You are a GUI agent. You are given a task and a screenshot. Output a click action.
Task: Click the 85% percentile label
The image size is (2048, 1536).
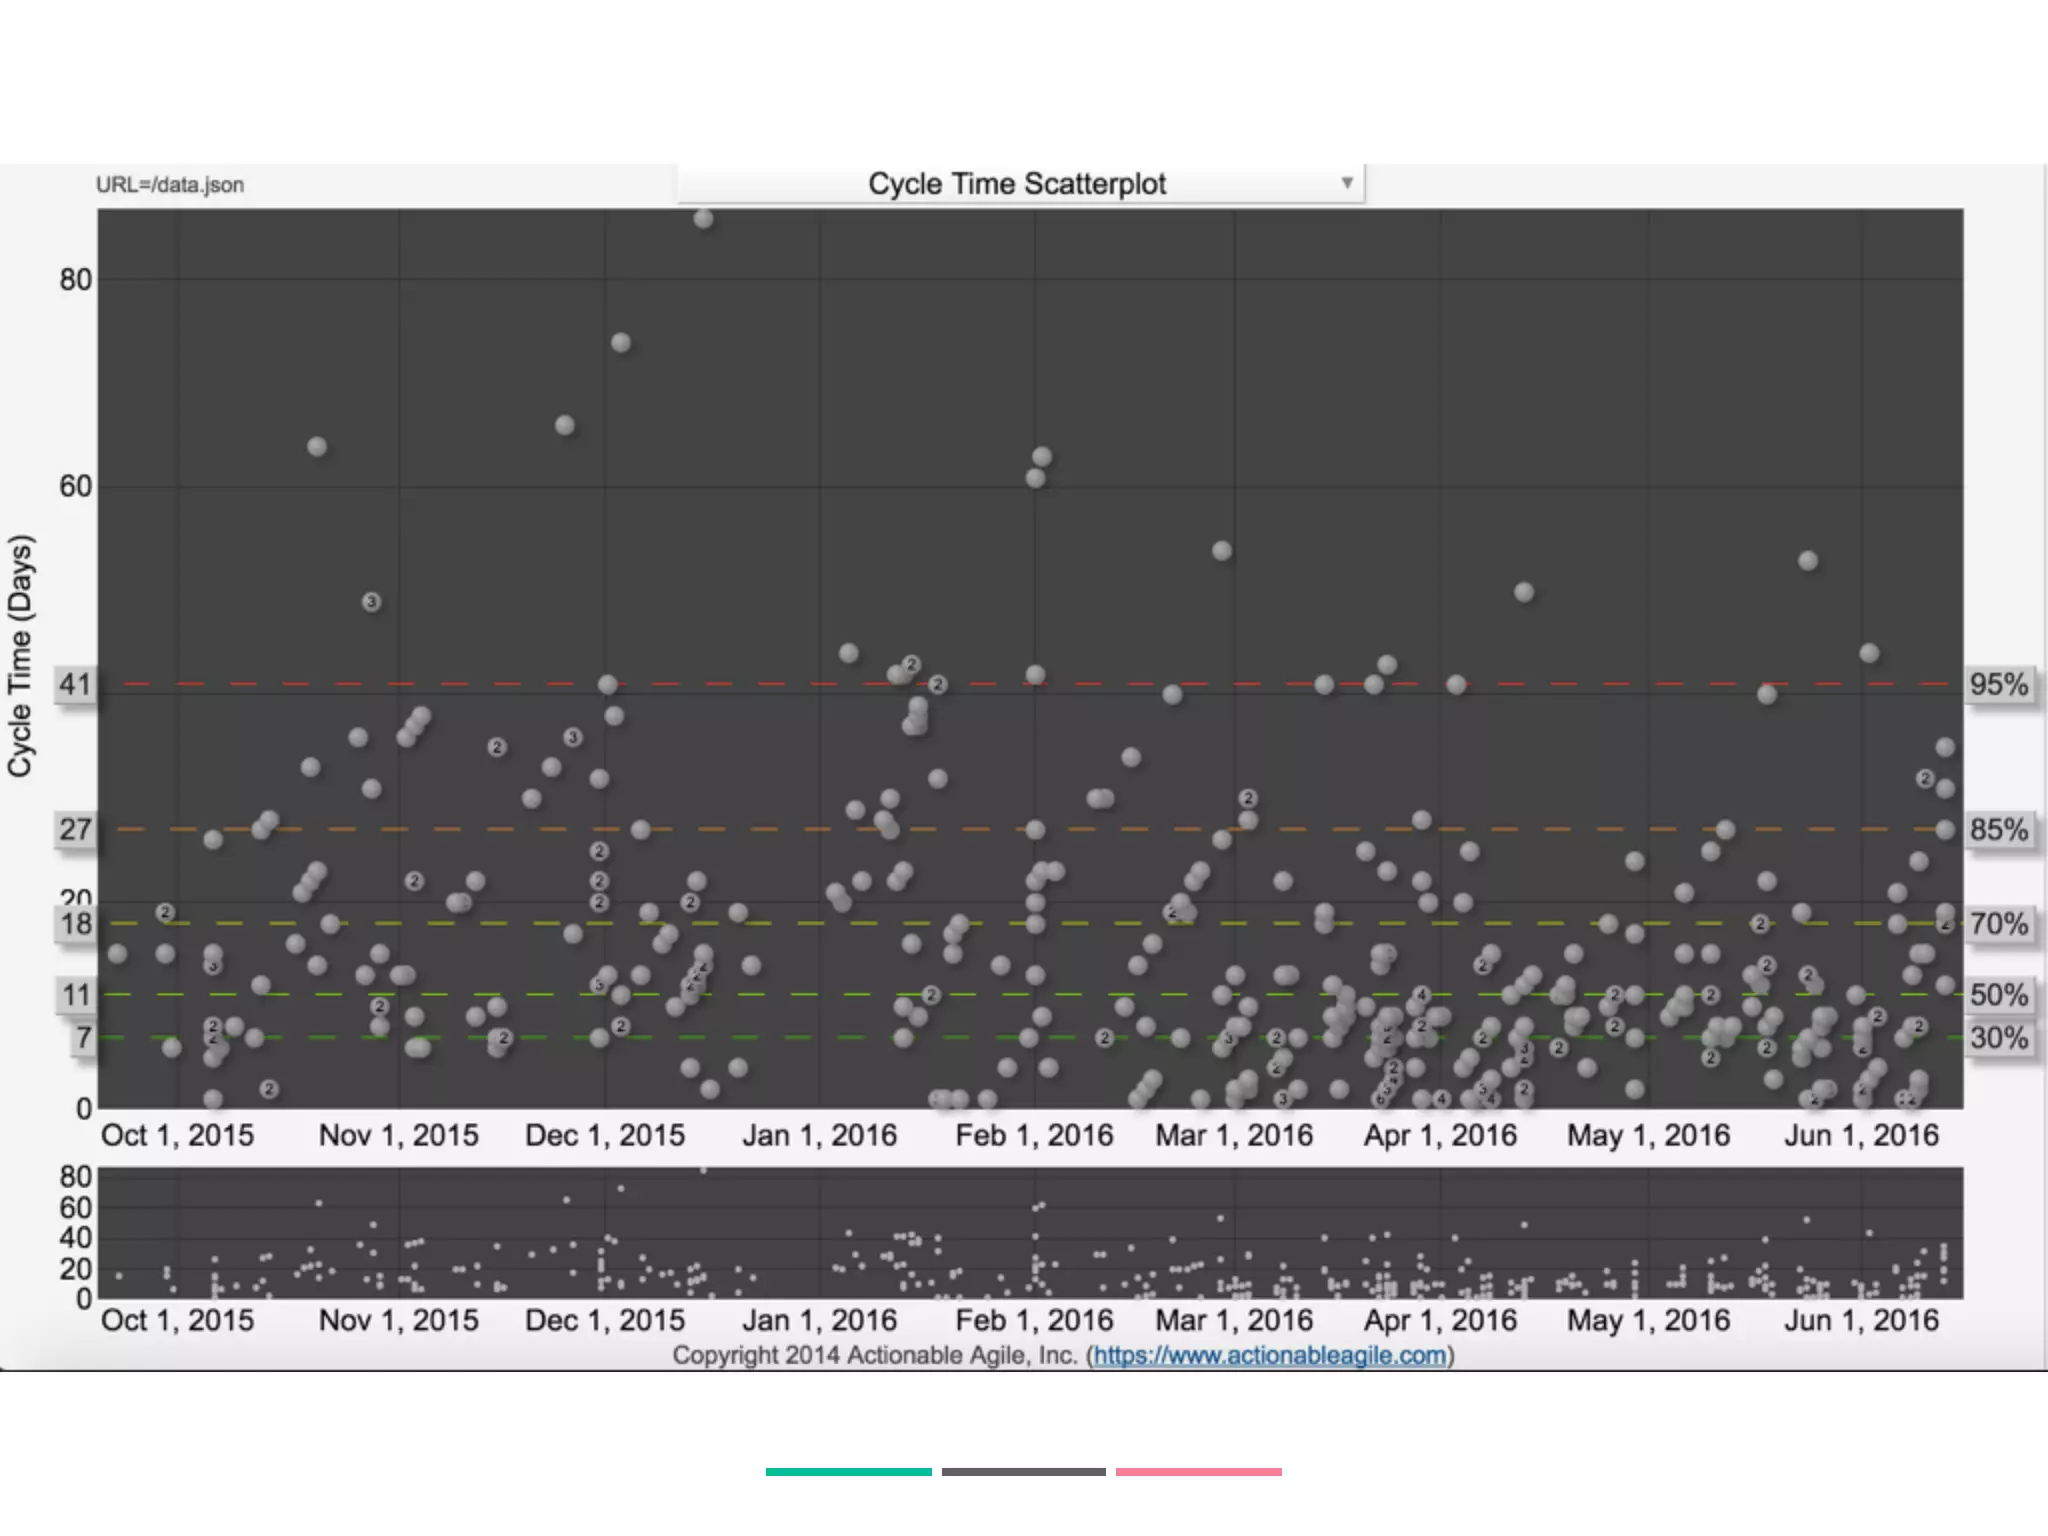[1998, 830]
